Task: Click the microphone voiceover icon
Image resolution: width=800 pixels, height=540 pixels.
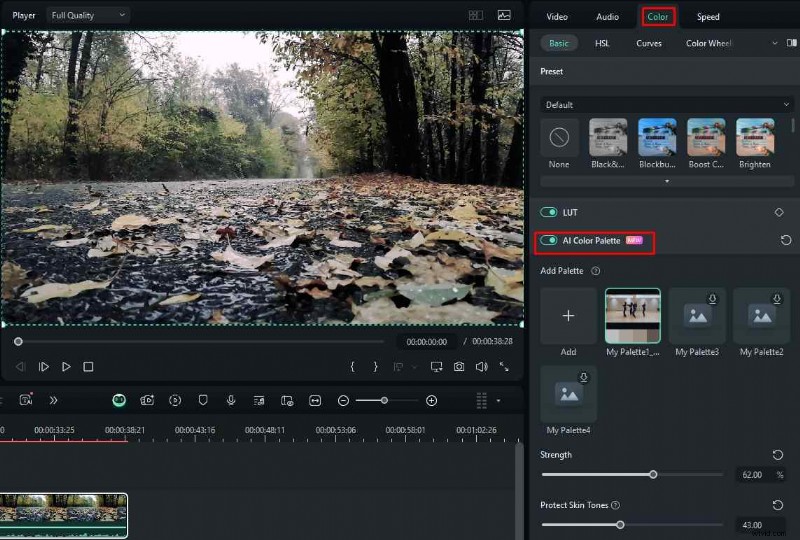Action: pyautogui.click(x=231, y=400)
